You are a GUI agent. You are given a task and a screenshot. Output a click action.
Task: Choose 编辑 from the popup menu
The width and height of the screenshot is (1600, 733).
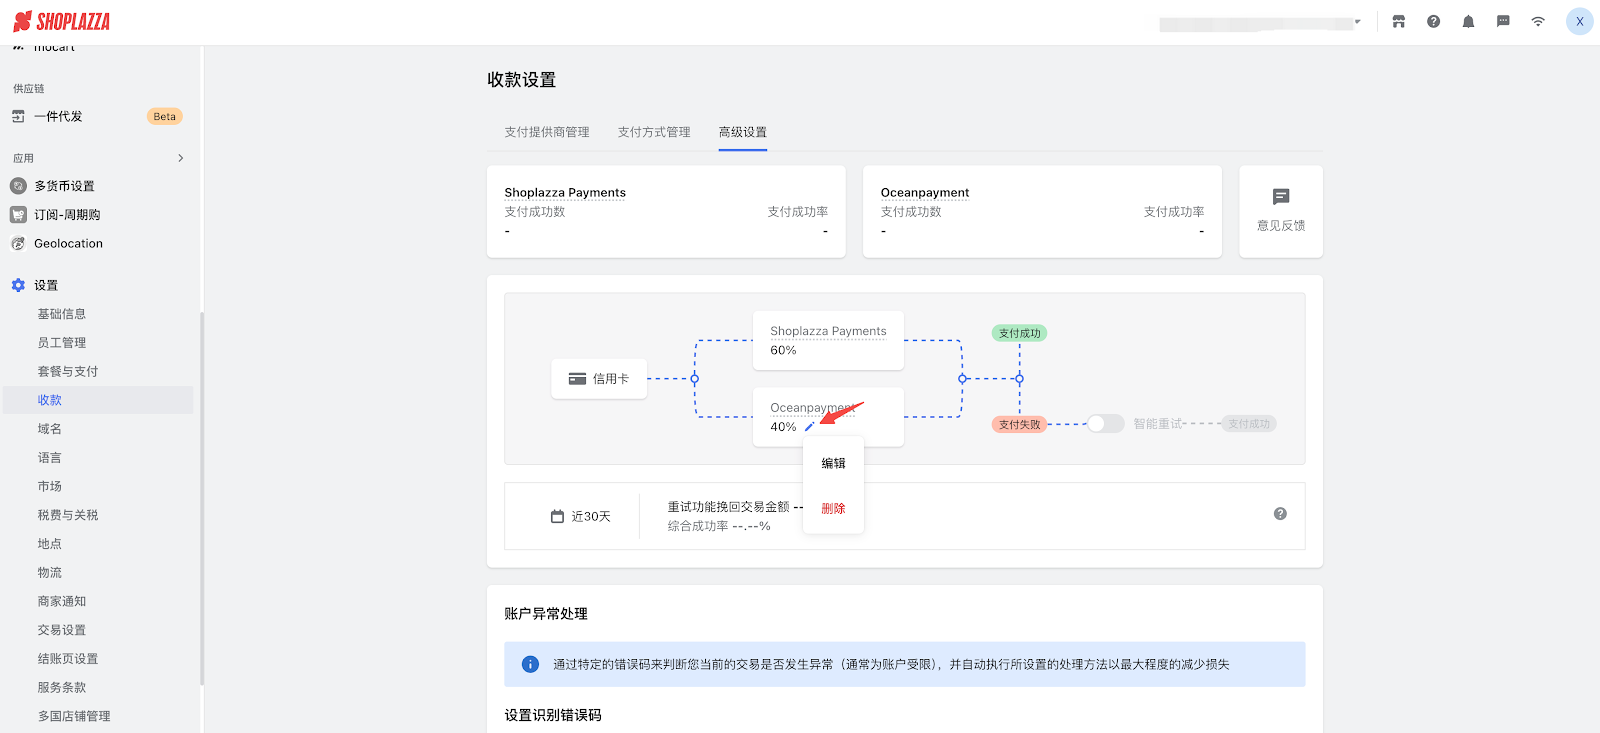833,464
